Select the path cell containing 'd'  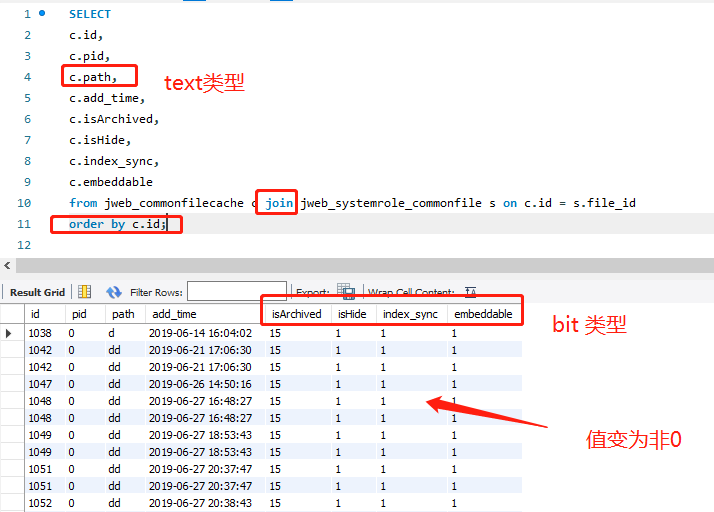(111, 332)
